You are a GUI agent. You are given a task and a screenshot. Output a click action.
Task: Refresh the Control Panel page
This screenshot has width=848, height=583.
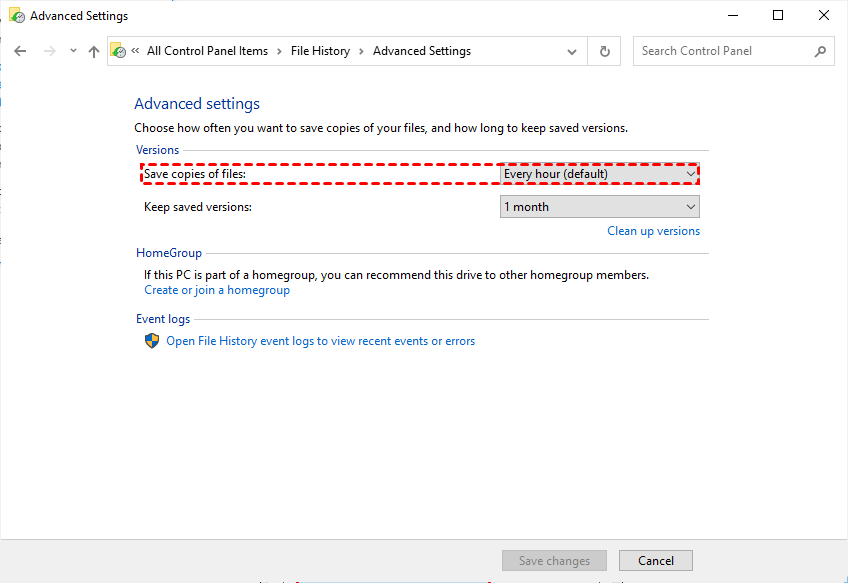(x=604, y=51)
